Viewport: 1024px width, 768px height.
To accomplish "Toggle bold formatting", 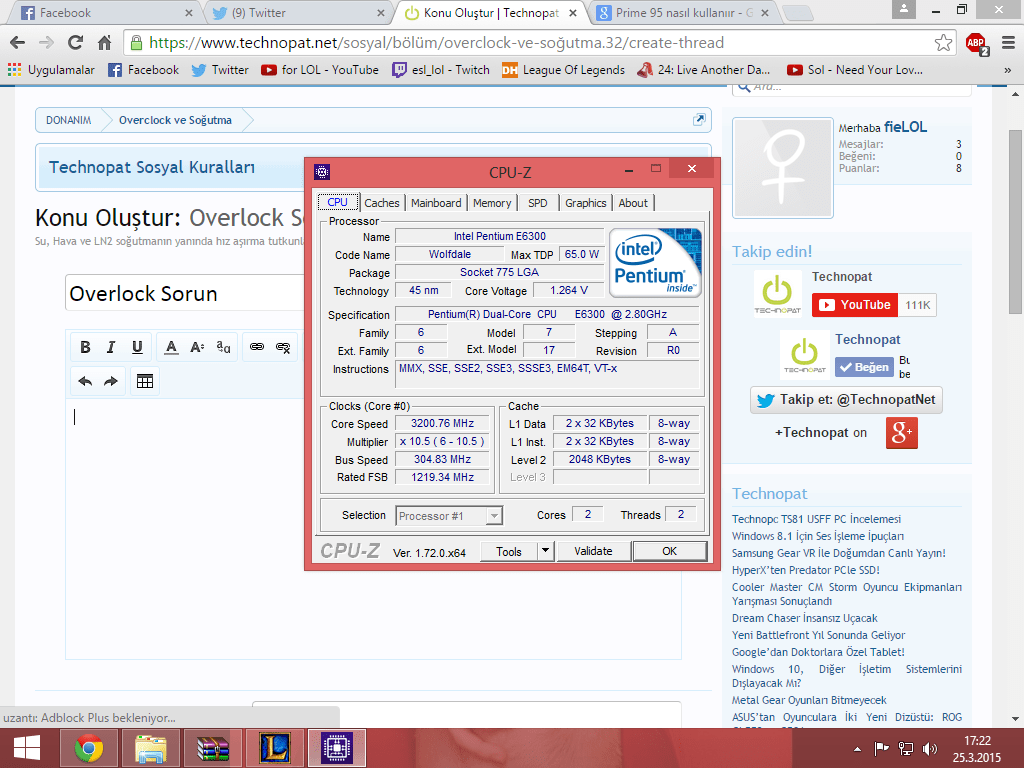I will [85, 346].
